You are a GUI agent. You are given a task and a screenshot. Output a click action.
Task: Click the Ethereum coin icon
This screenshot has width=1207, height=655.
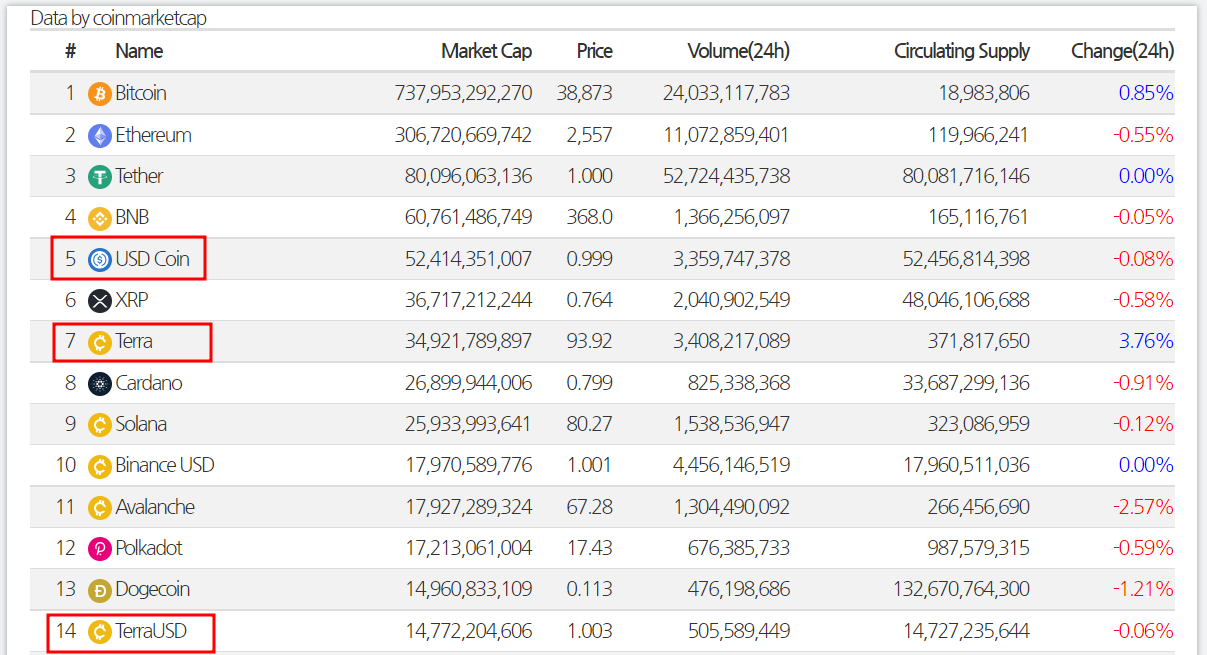tap(100, 135)
